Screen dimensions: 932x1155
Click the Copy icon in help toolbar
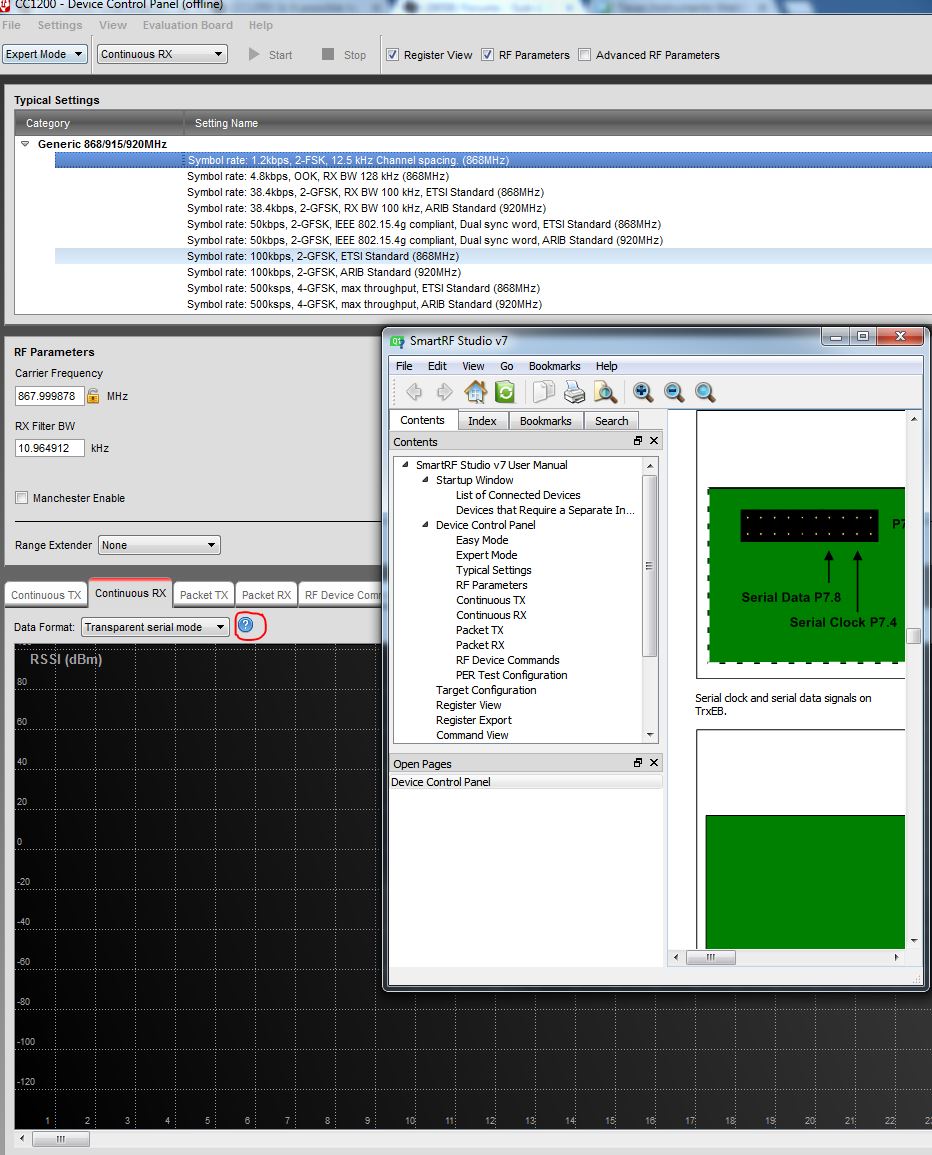[x=543, y=392]
